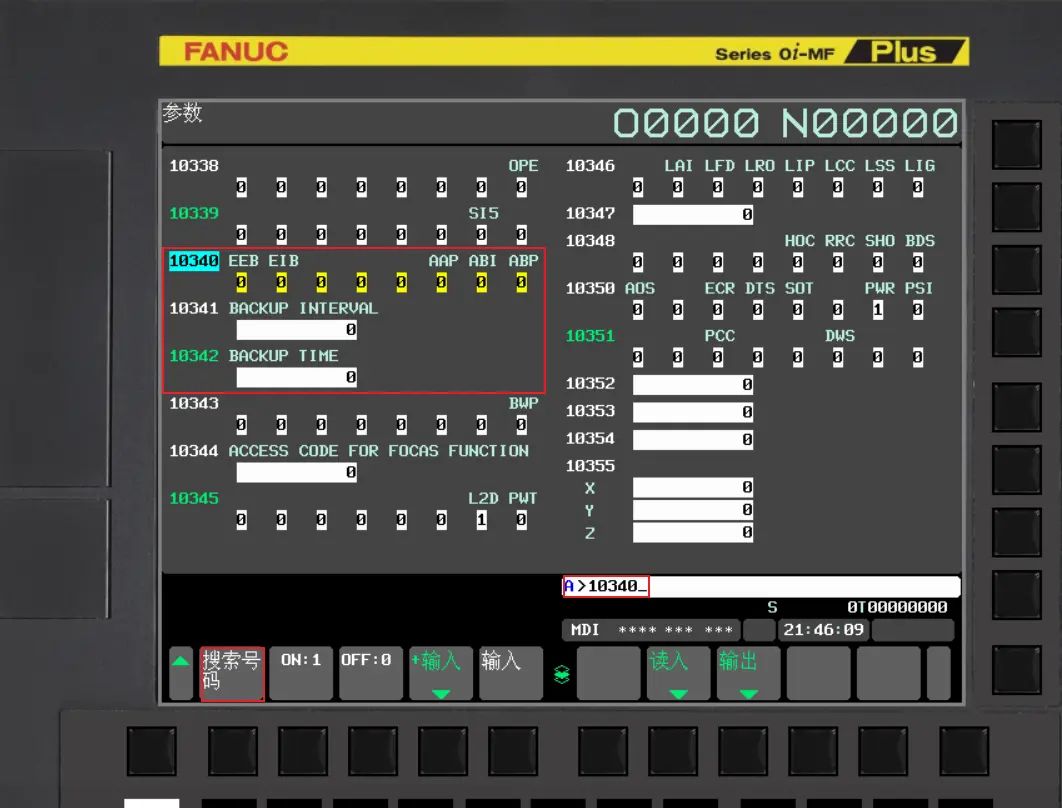
Task: Push the hardware key beneath the 搜索号码 soft key
Action: (232, 750)
